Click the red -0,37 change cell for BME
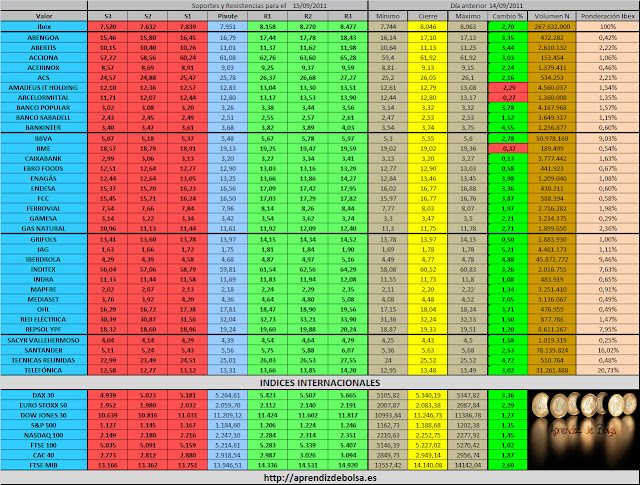 coord(508,149)
